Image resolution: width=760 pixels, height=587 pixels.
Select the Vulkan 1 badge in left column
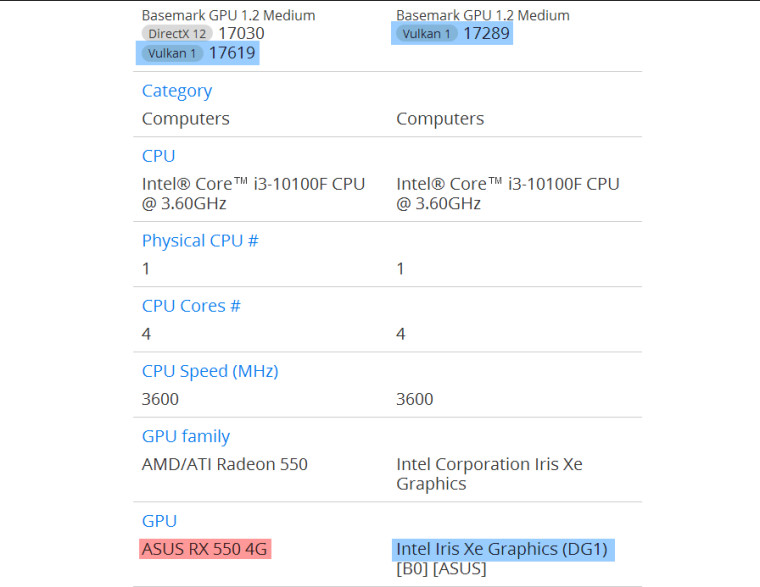point(171,53)
